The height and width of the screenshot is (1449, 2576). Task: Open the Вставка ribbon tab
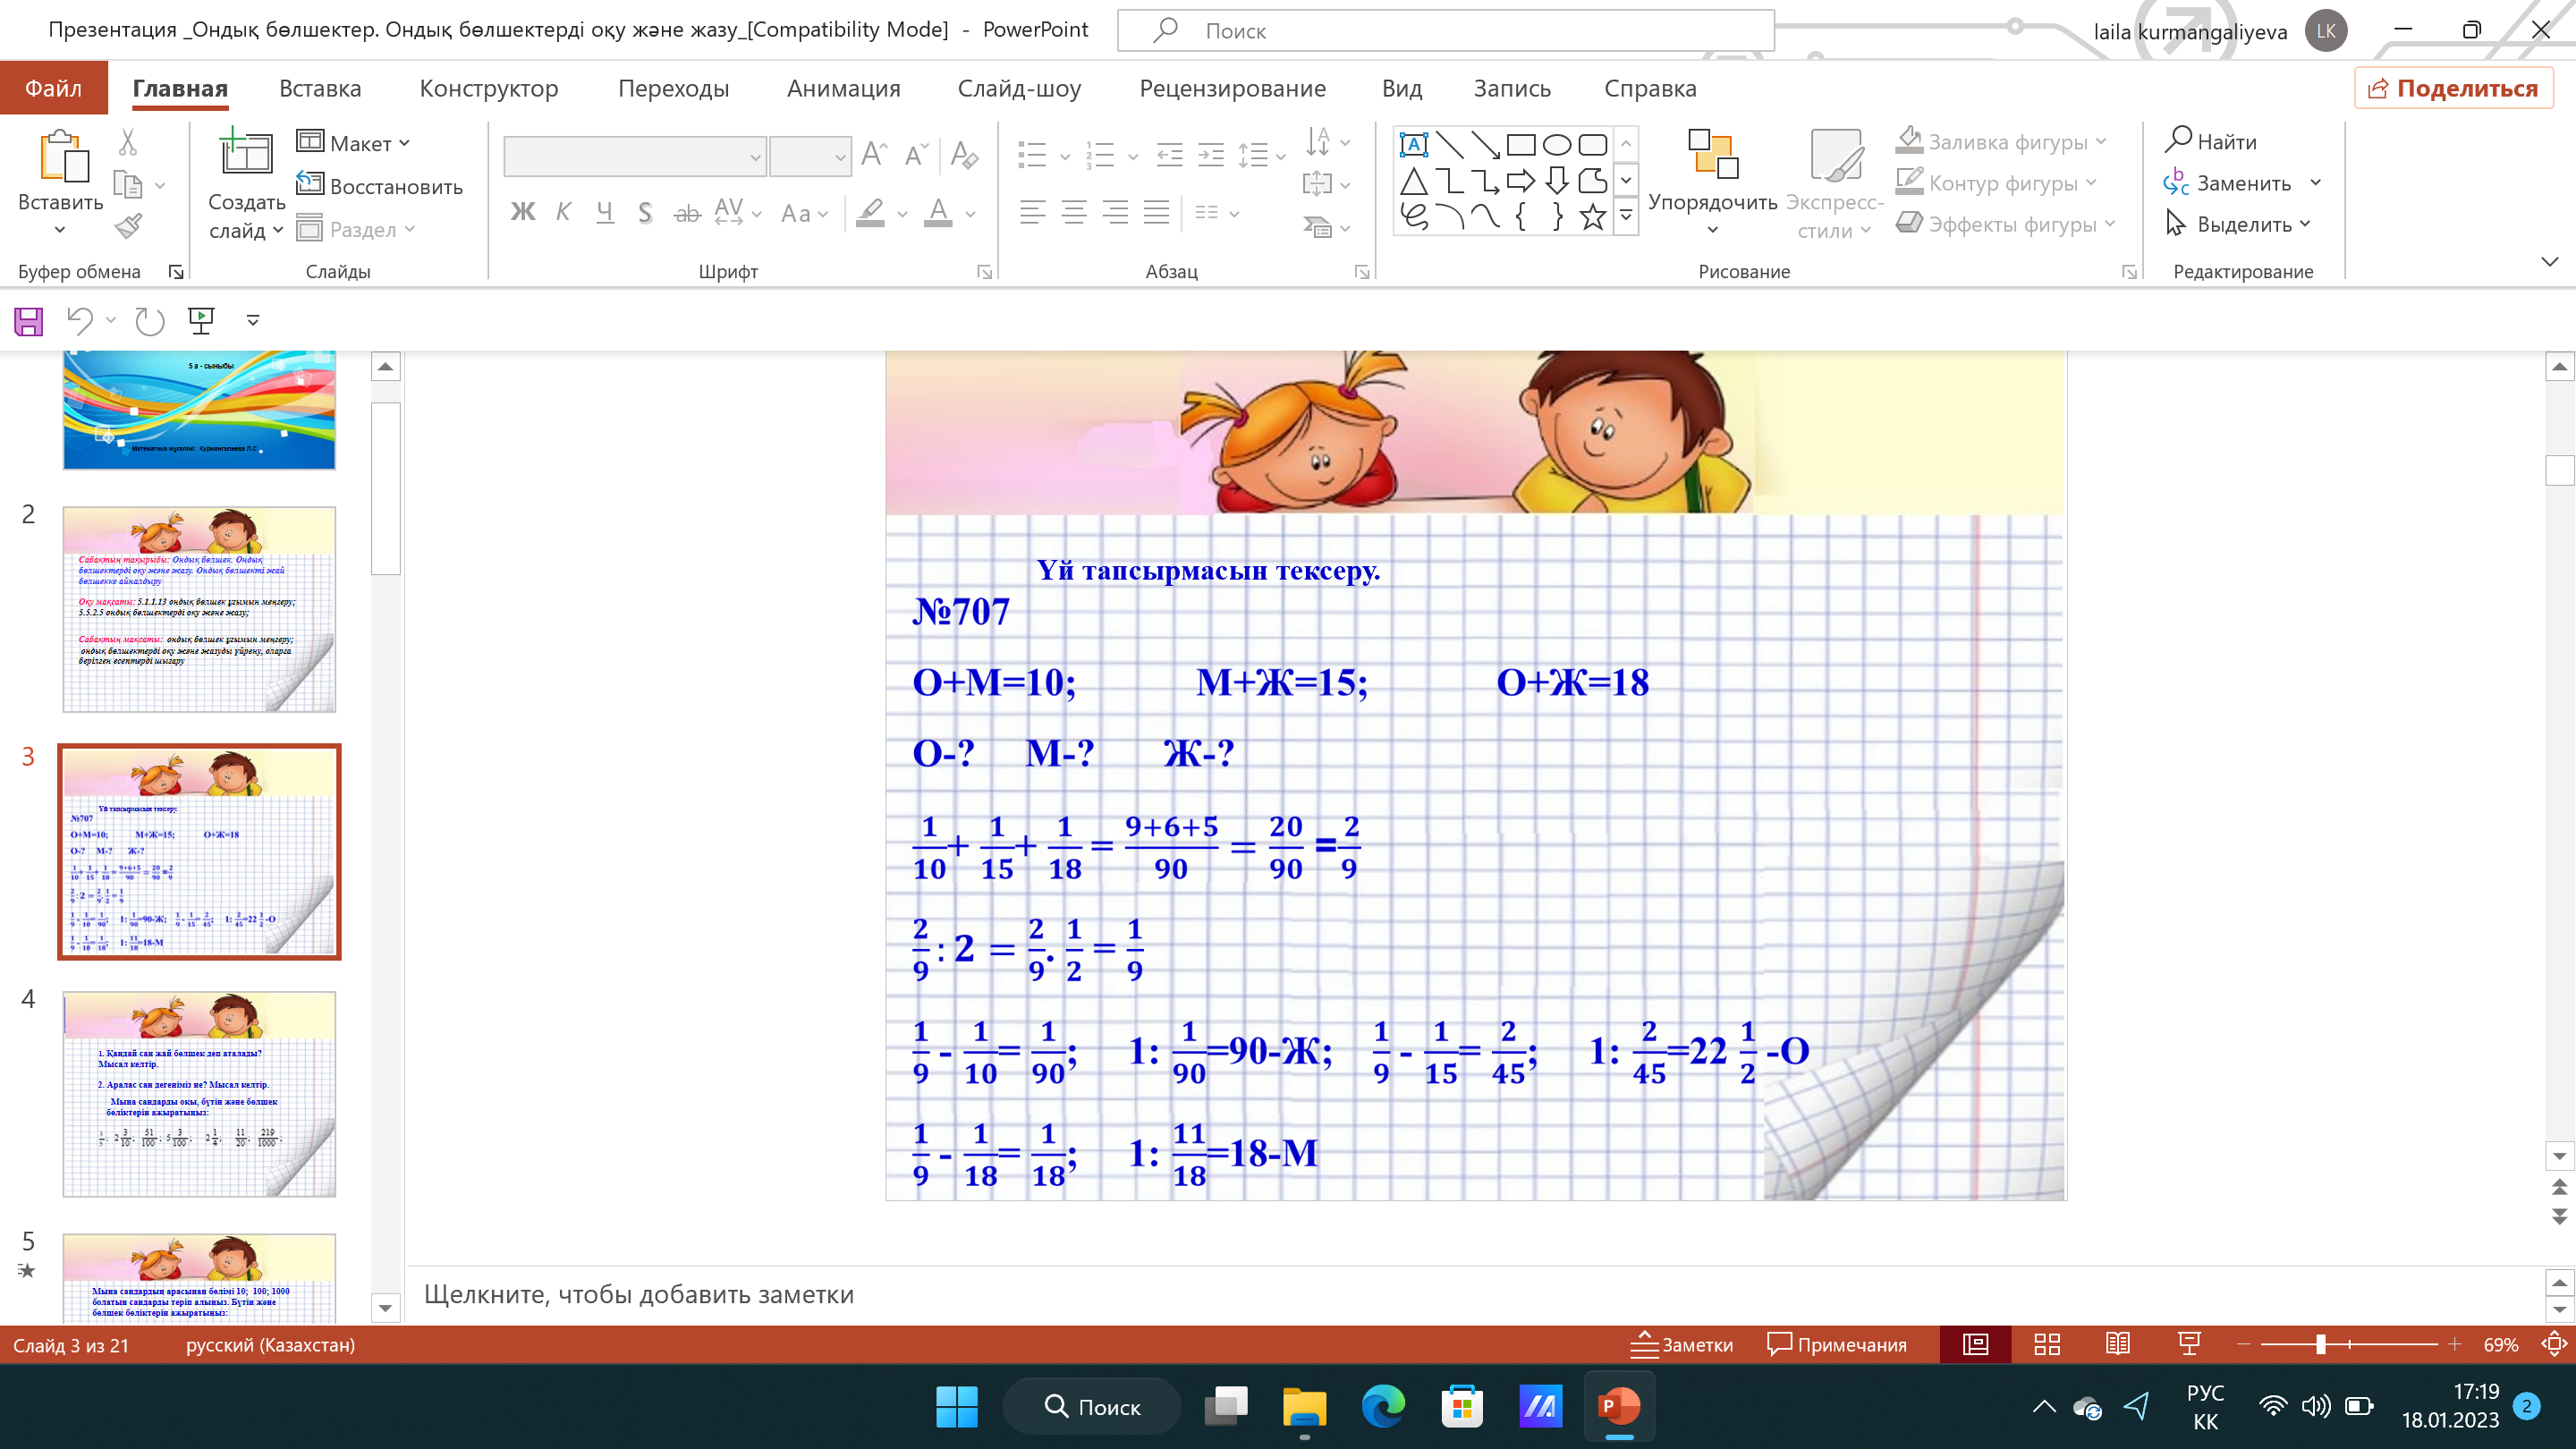pyautogui.click(x=320, y=88)
